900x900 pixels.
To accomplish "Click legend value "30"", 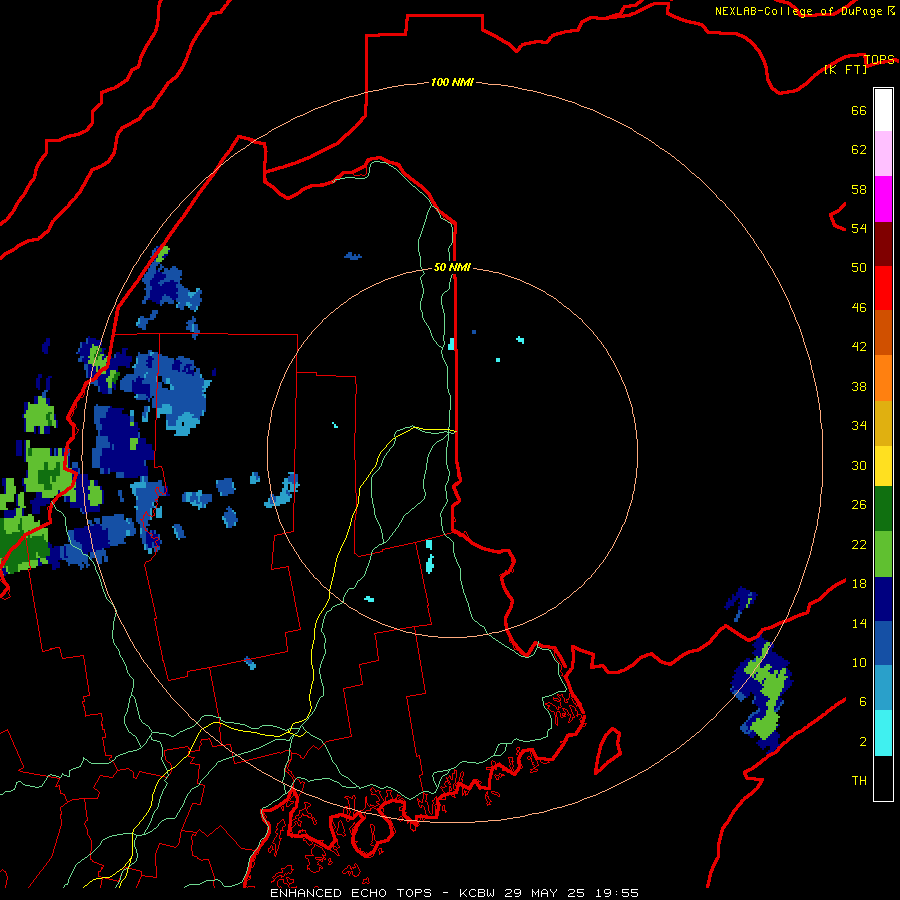I will [x=859, y=465].
